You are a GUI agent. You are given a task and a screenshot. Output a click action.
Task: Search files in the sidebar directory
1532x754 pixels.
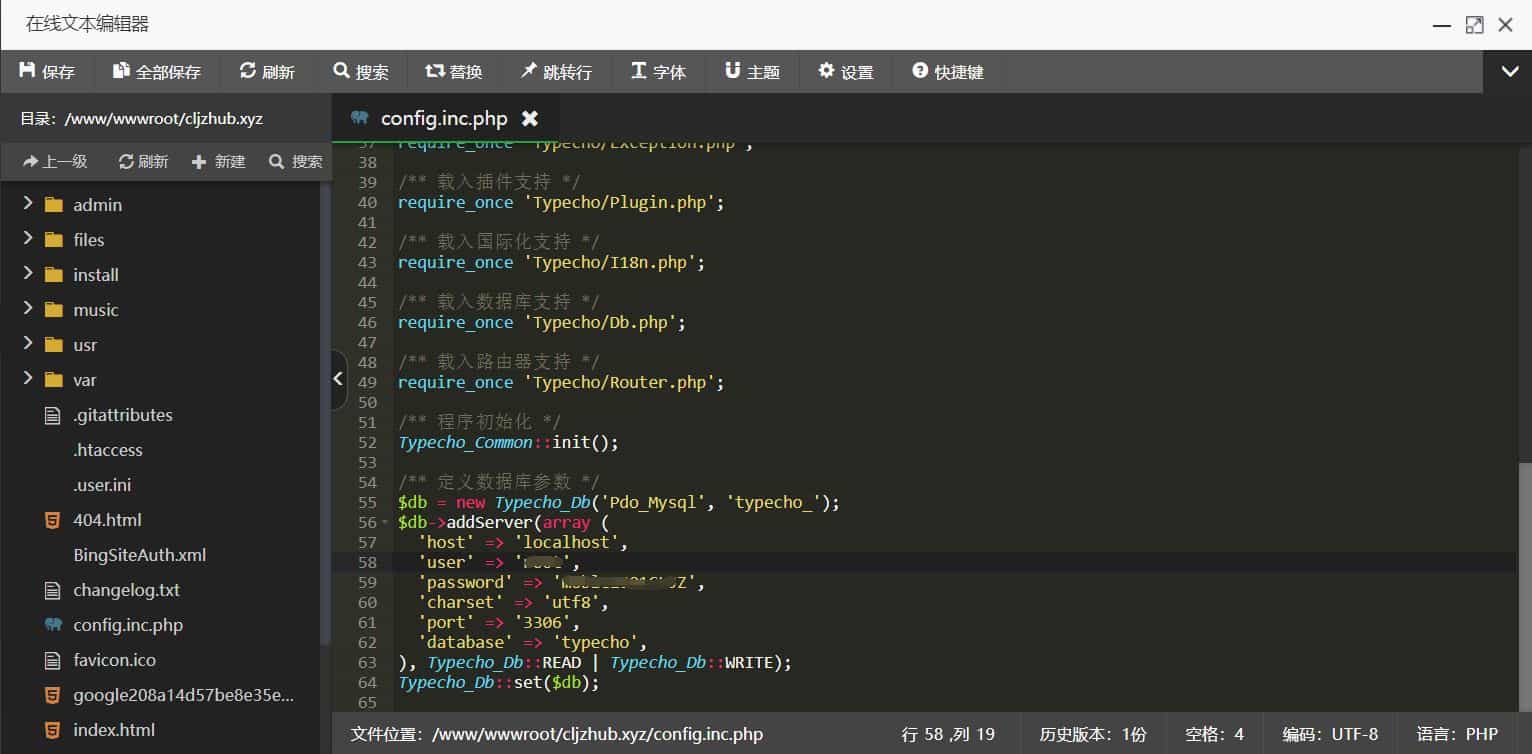(x=296, y=161)
